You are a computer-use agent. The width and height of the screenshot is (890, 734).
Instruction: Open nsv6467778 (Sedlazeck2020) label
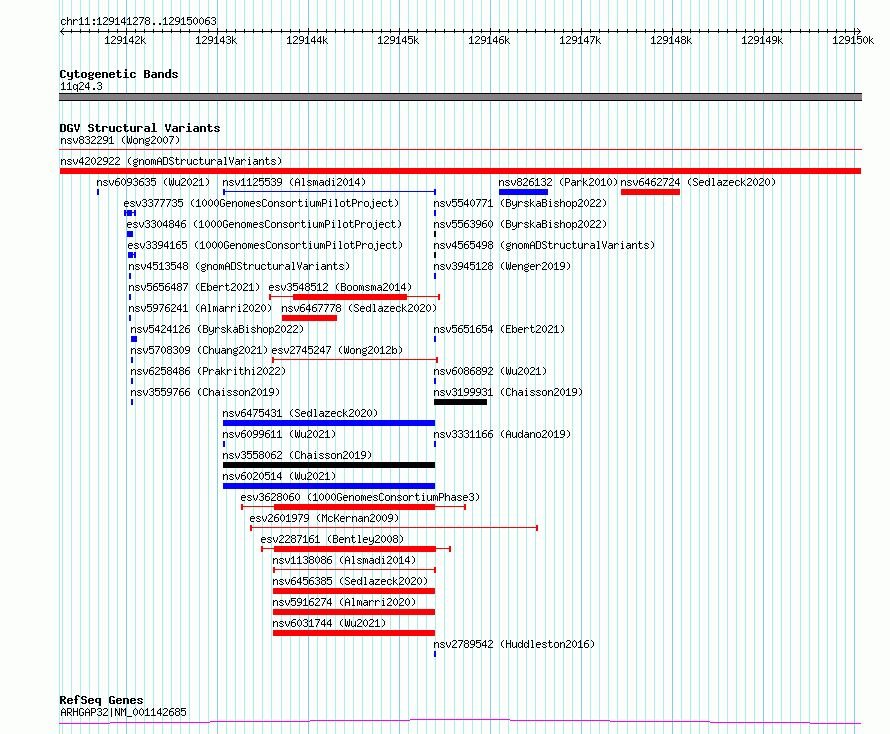pos(359,308)
